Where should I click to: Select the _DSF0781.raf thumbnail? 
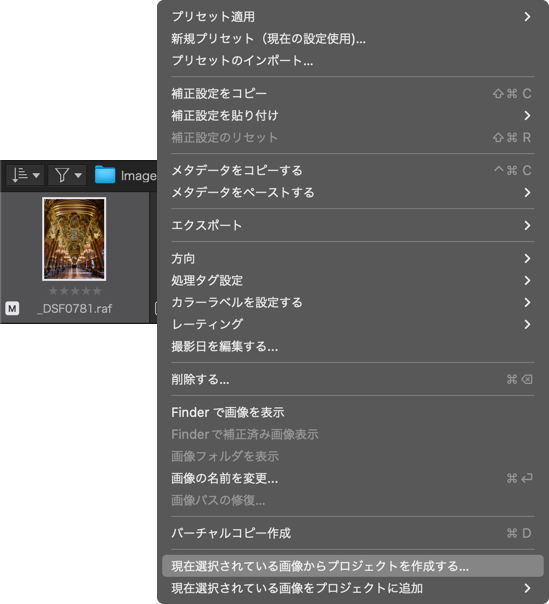pyautogui.click(x=74, y=239)
